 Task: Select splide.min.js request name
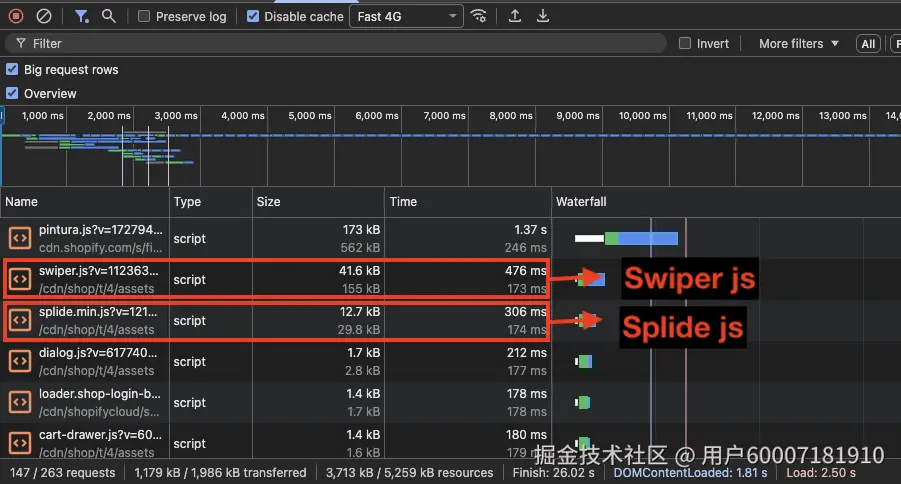(98, 312)
